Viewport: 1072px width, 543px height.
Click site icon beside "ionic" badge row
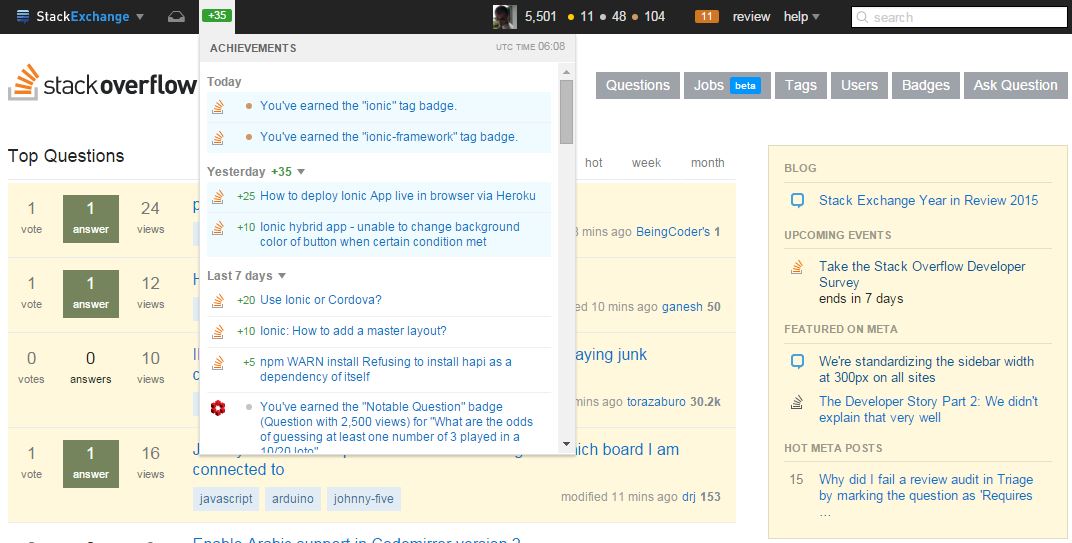(218, 107)
